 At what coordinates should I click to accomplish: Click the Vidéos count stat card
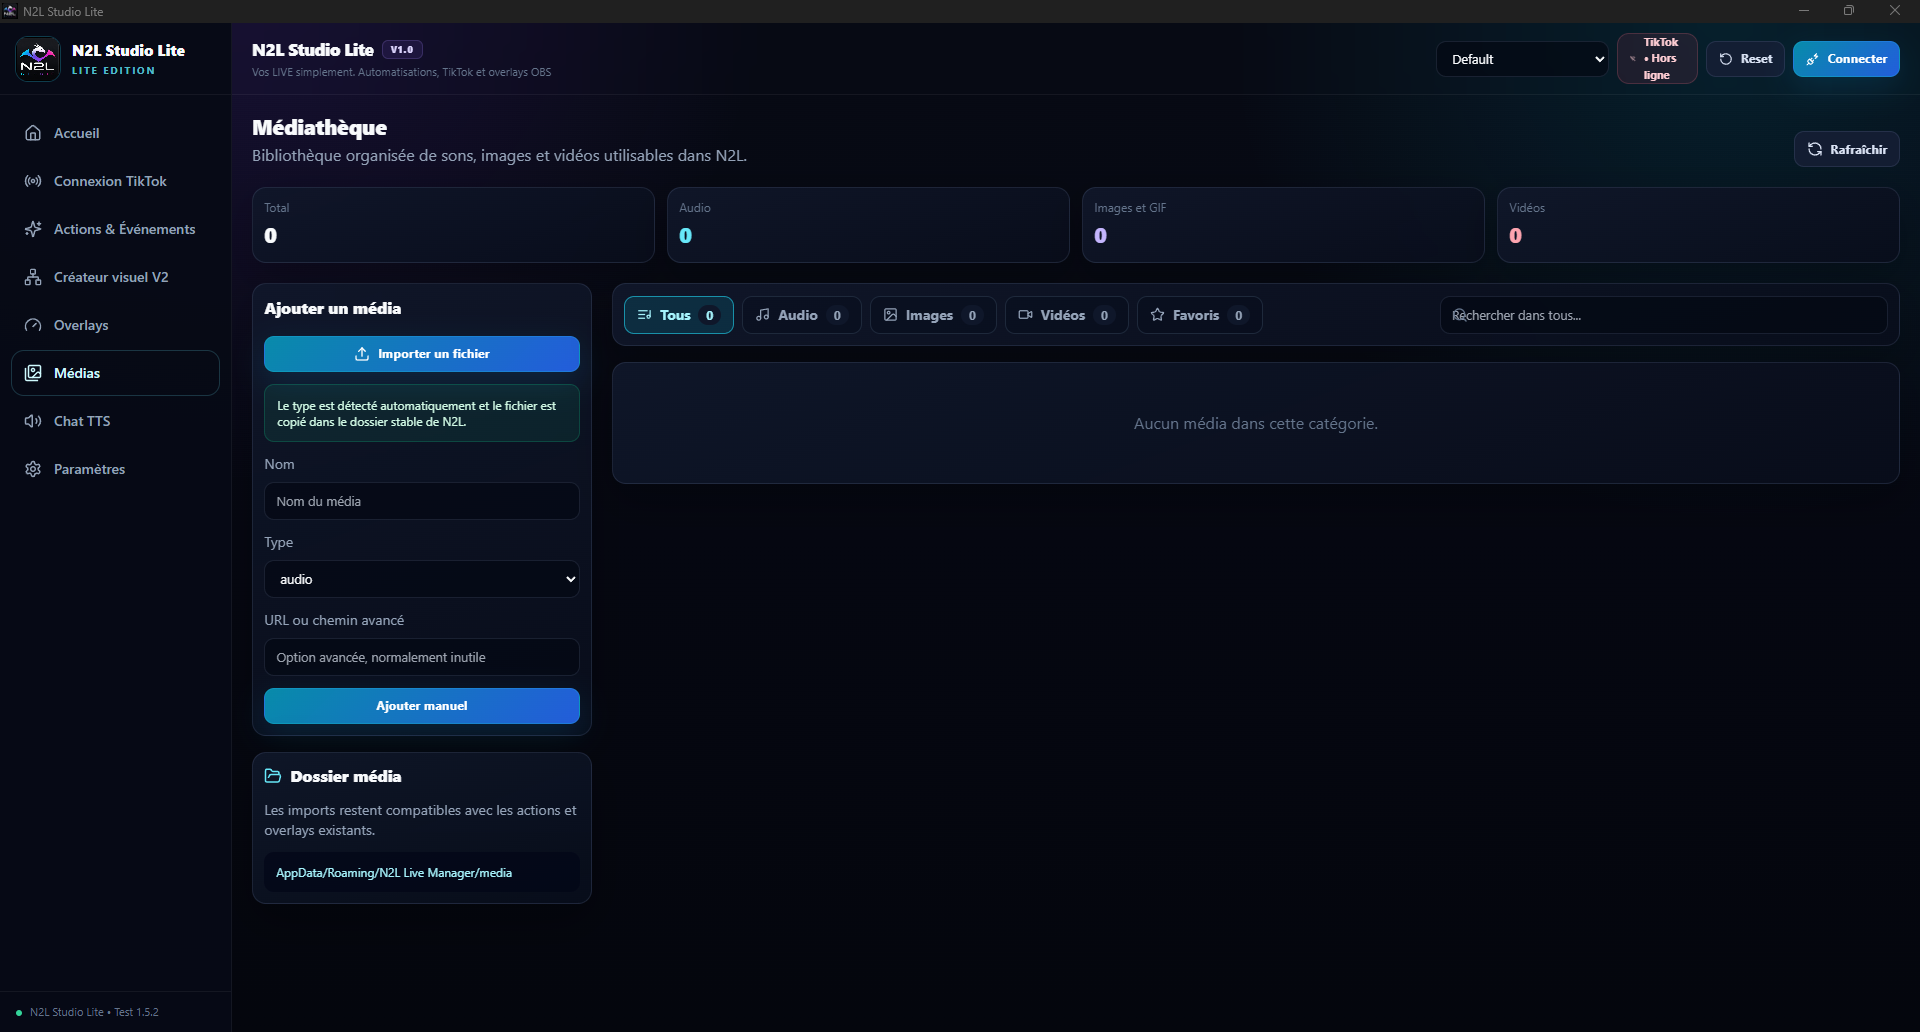point(1698,225)
